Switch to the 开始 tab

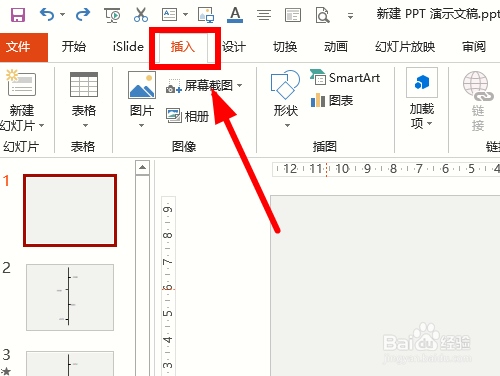coord(74,47)
